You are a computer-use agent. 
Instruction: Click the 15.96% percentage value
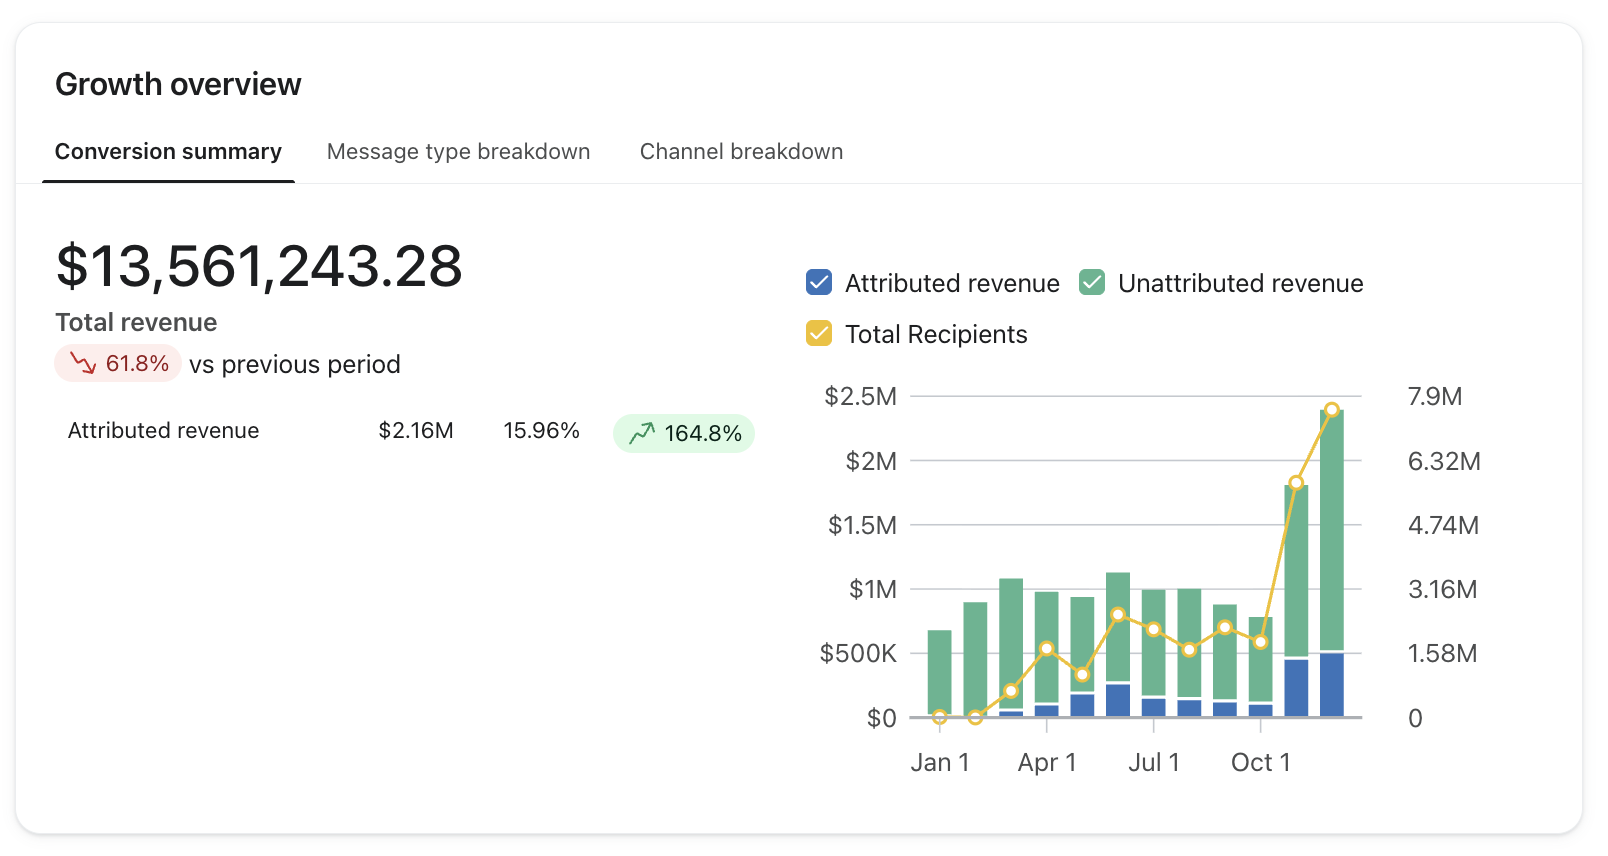[541, 431]
